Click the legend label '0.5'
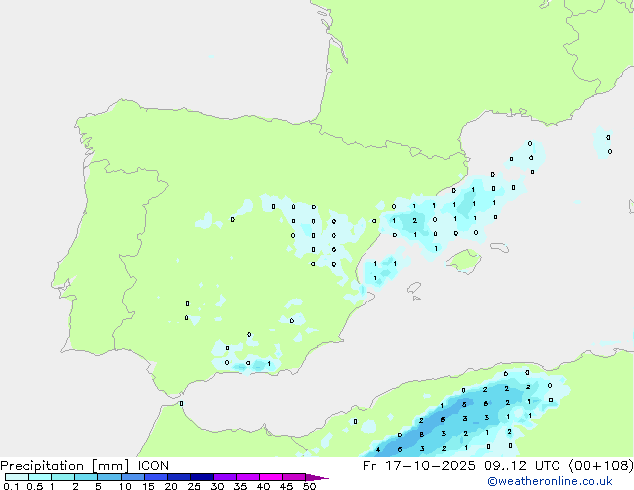The height and width of the screenshot is (490, 634). [x=35, y=486]
